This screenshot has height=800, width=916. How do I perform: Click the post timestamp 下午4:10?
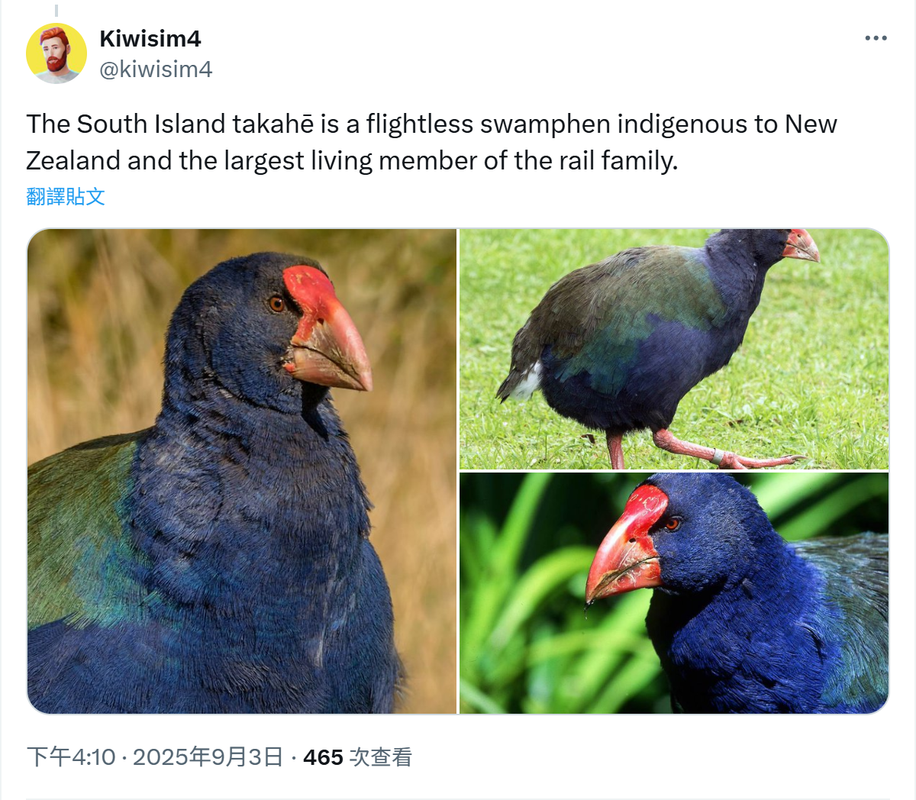click(x=71, y=757)
